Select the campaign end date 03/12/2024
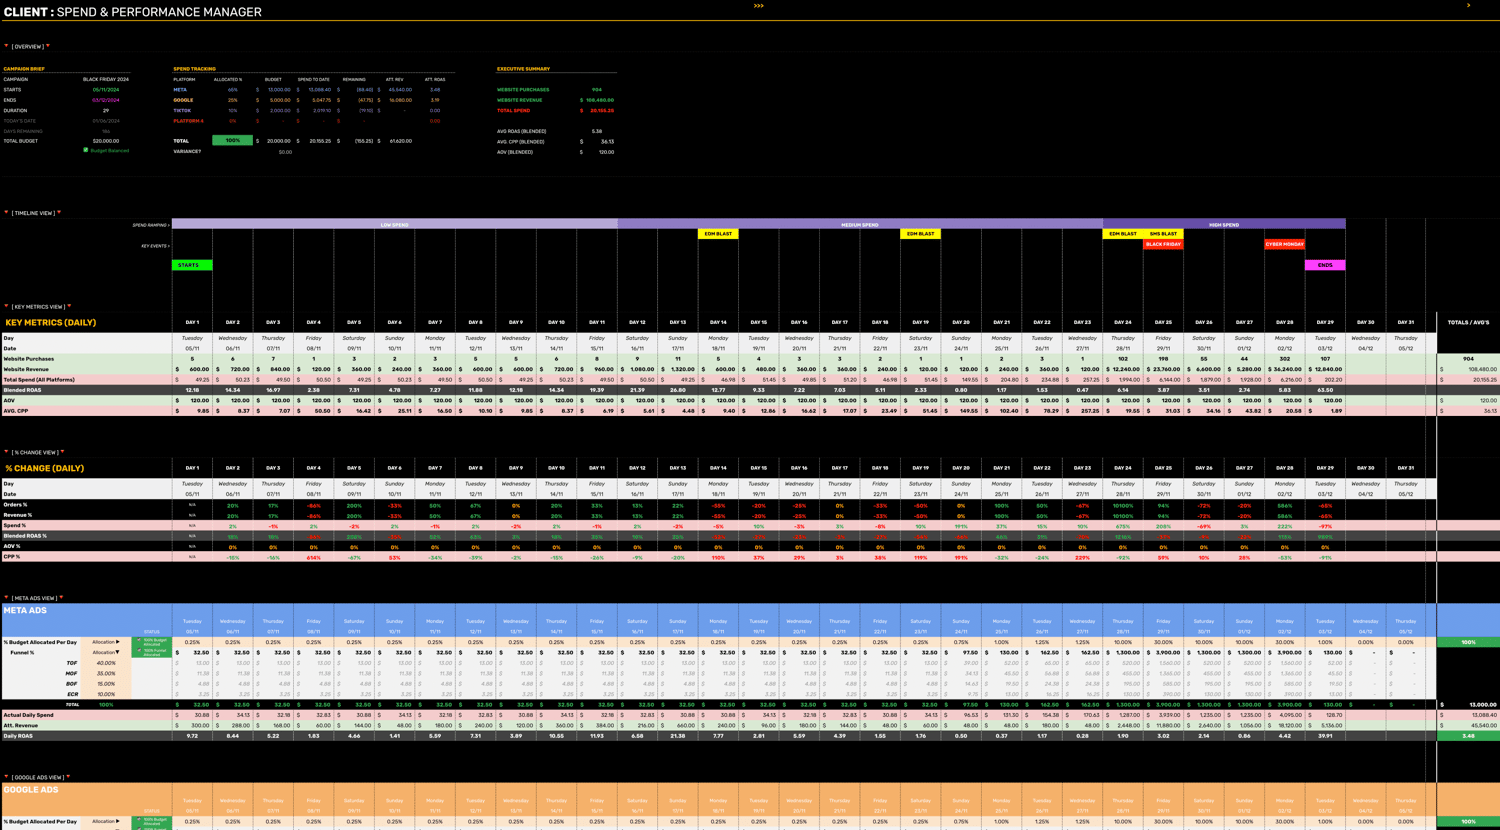This screenshot has width=1500, height=830. tap(106, 100)
